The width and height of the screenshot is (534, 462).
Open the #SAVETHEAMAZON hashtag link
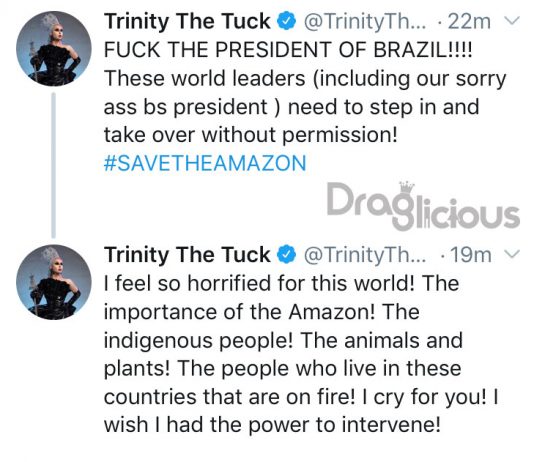point(205,163)
